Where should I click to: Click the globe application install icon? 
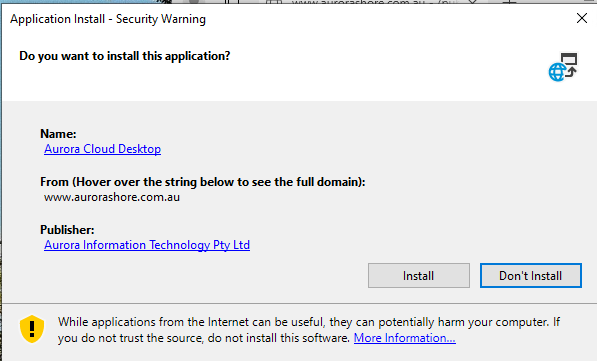(563, 67)
